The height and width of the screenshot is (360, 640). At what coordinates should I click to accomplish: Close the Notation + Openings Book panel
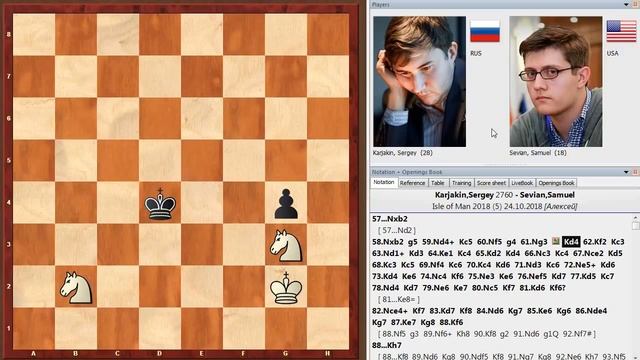(636, 172)
